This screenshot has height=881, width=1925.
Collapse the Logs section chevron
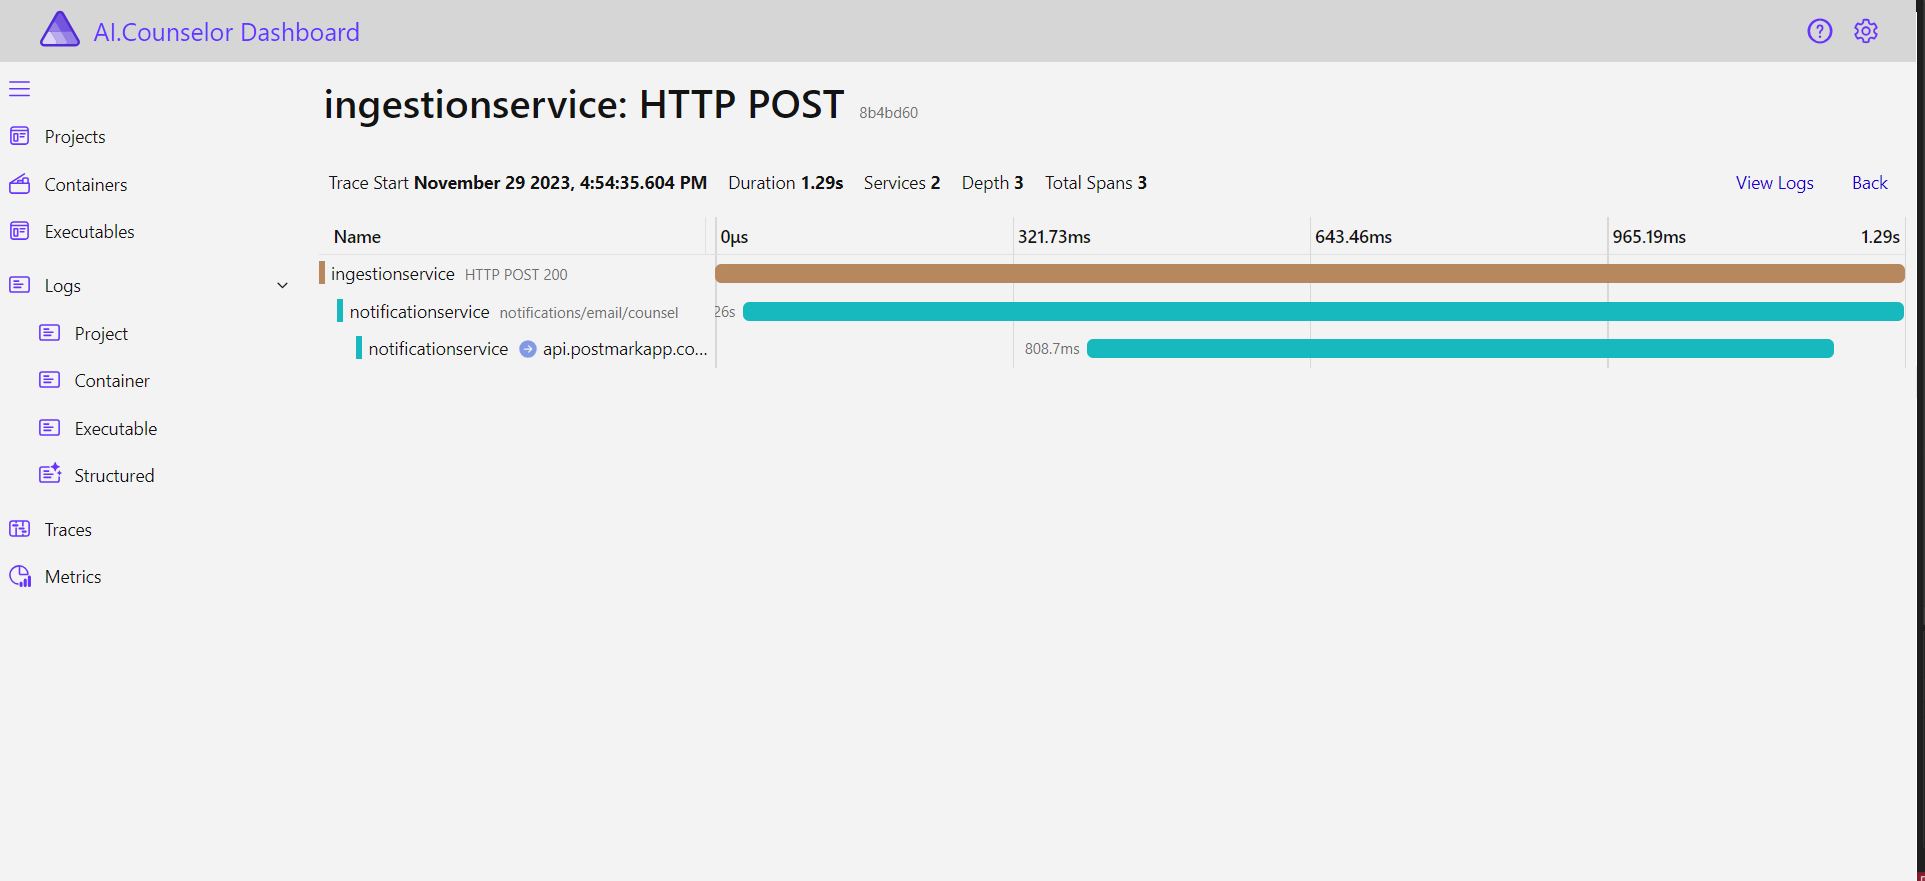(x=282, y=286)
